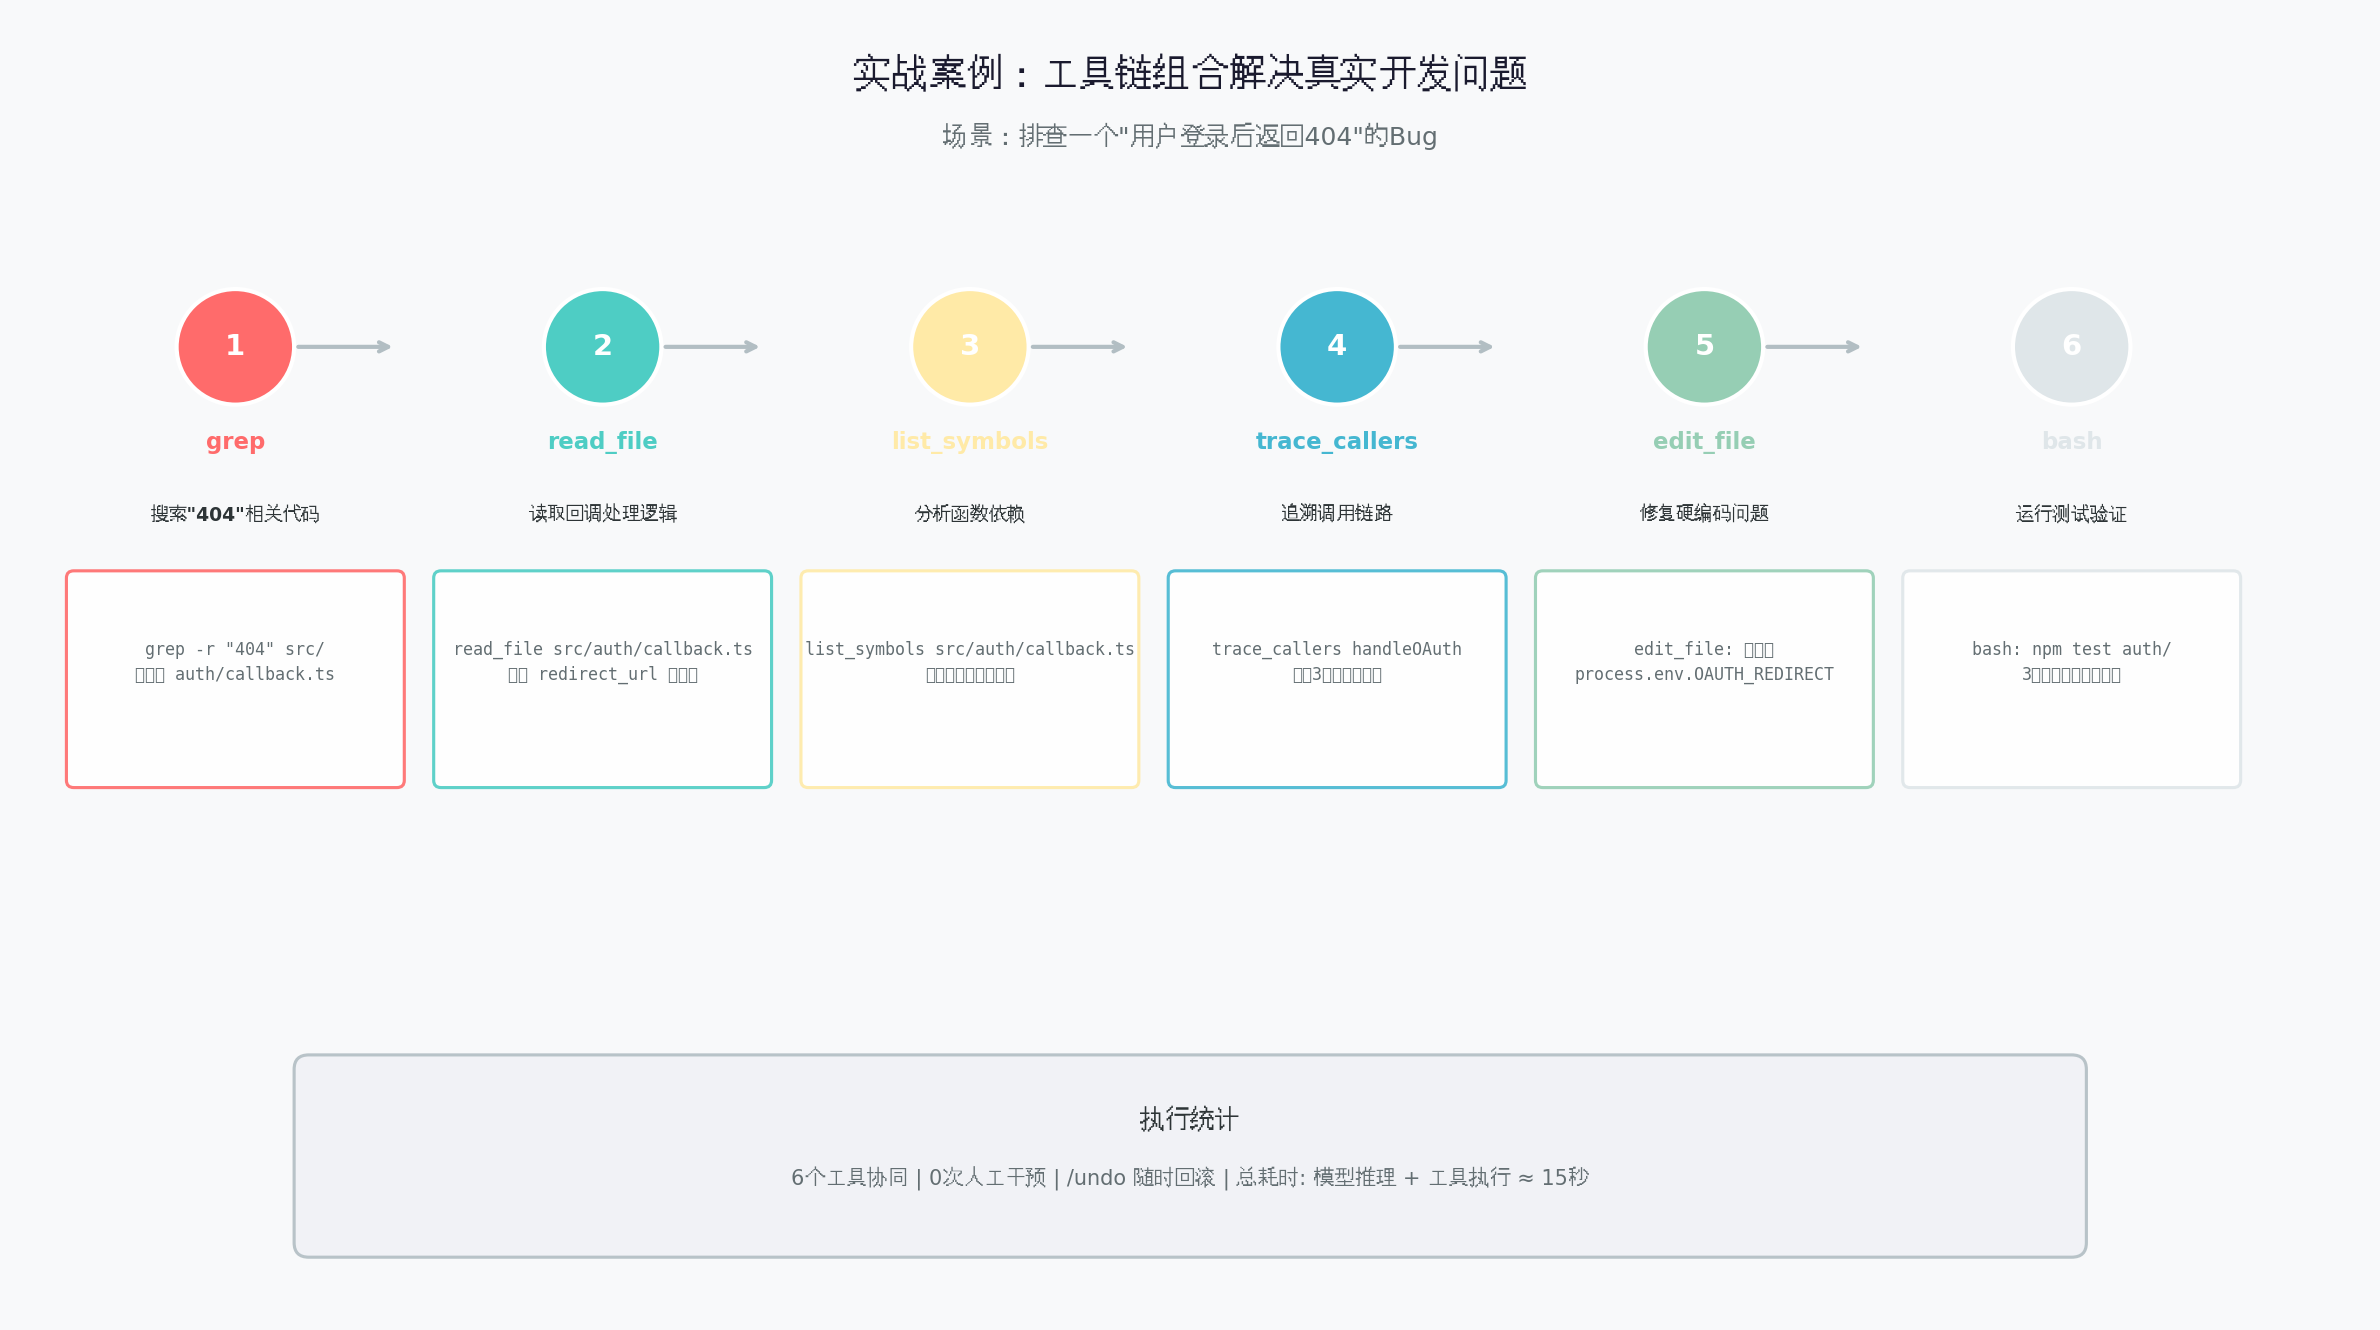The width and height of the screenshot is (2380, 1330).
Task: Select the red 'grep' tool label
Action: (235, 442)
